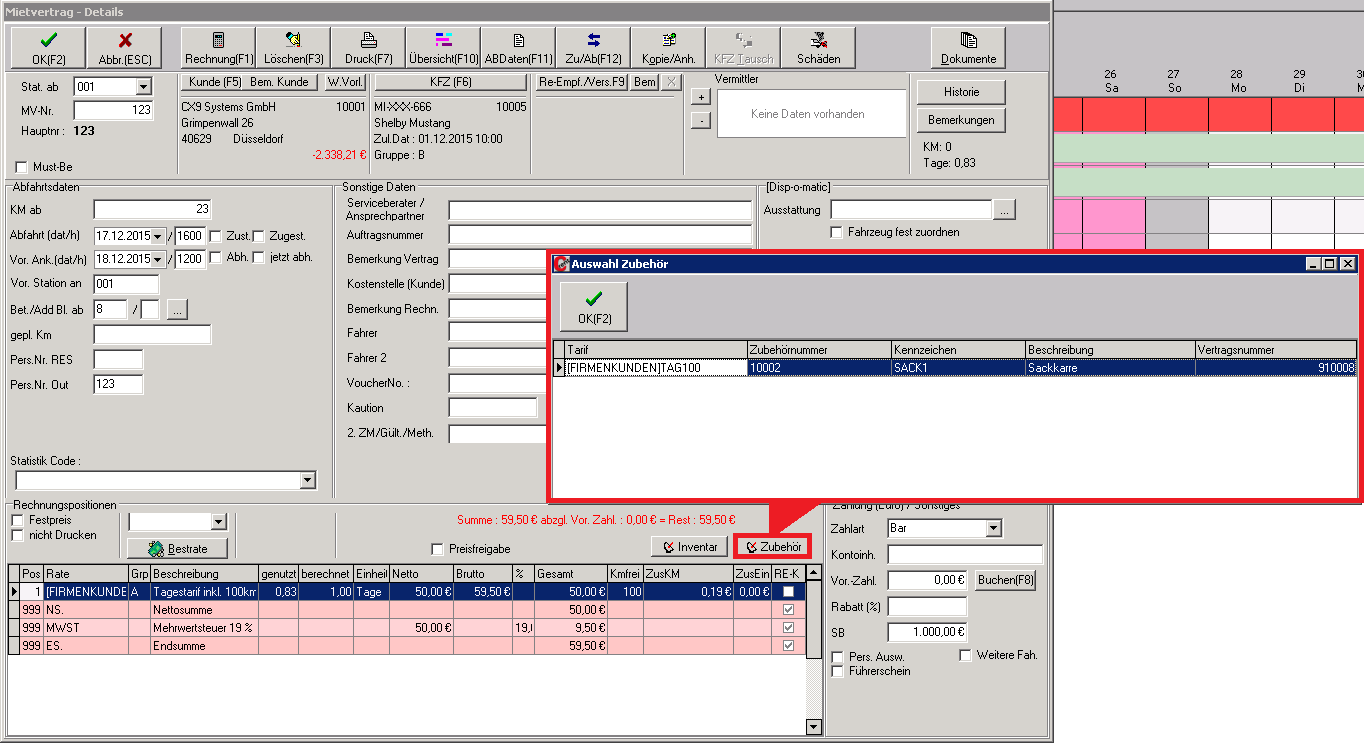Enable the Preisfreigabe checkbox
Screen dimensions: 1364x744
437,549
